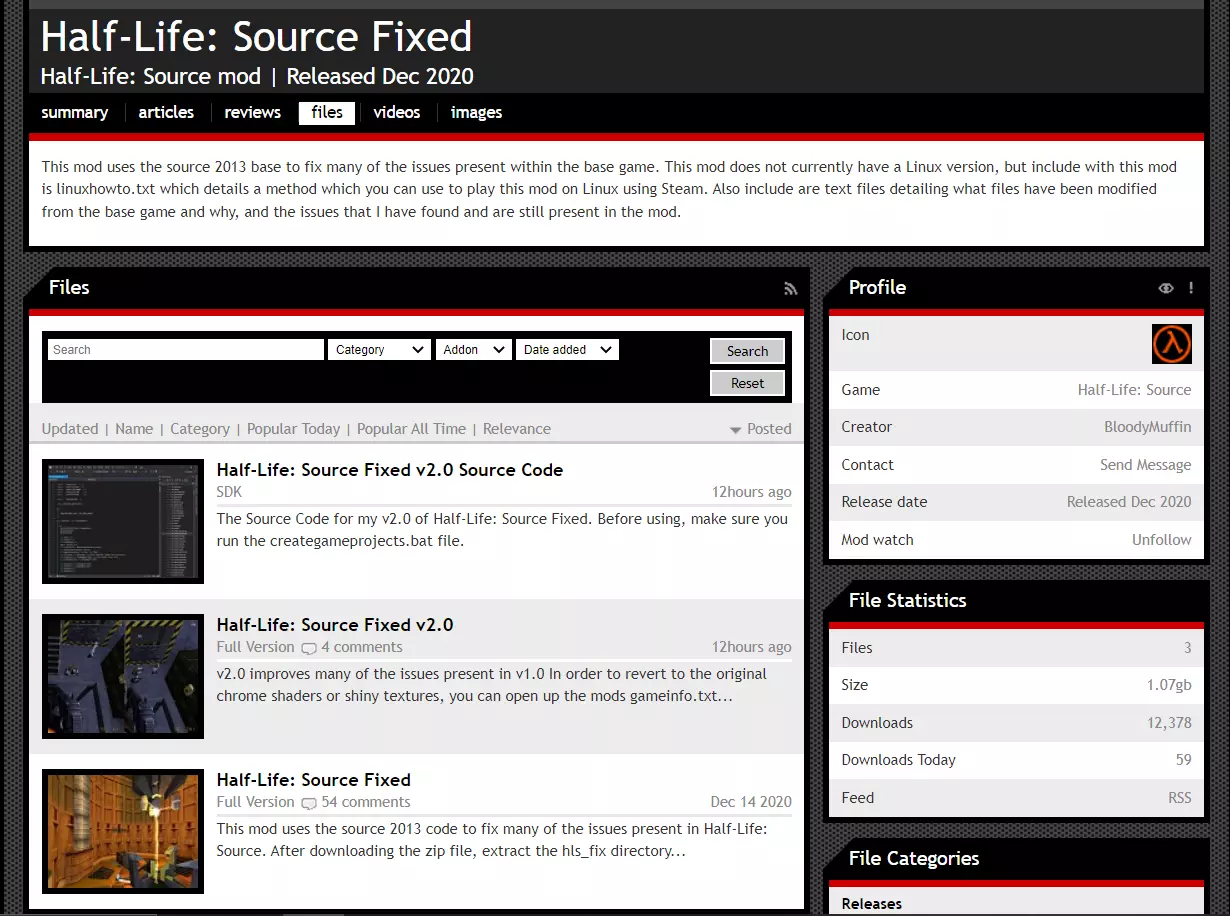Sort files by Relevance
The width and height of the screenshot is (1230, 916).
click(517, 429)
